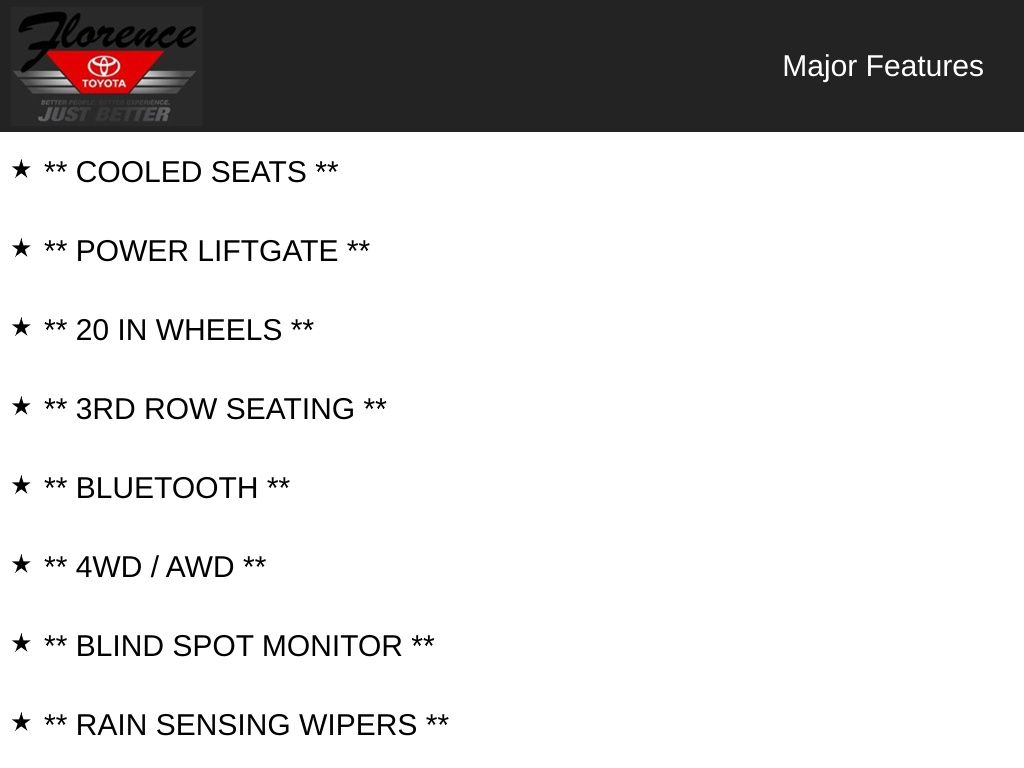Click the red Toyota emblem in the logo
The height and width of the screenshot is (768, 1024).
click(104, 72)
